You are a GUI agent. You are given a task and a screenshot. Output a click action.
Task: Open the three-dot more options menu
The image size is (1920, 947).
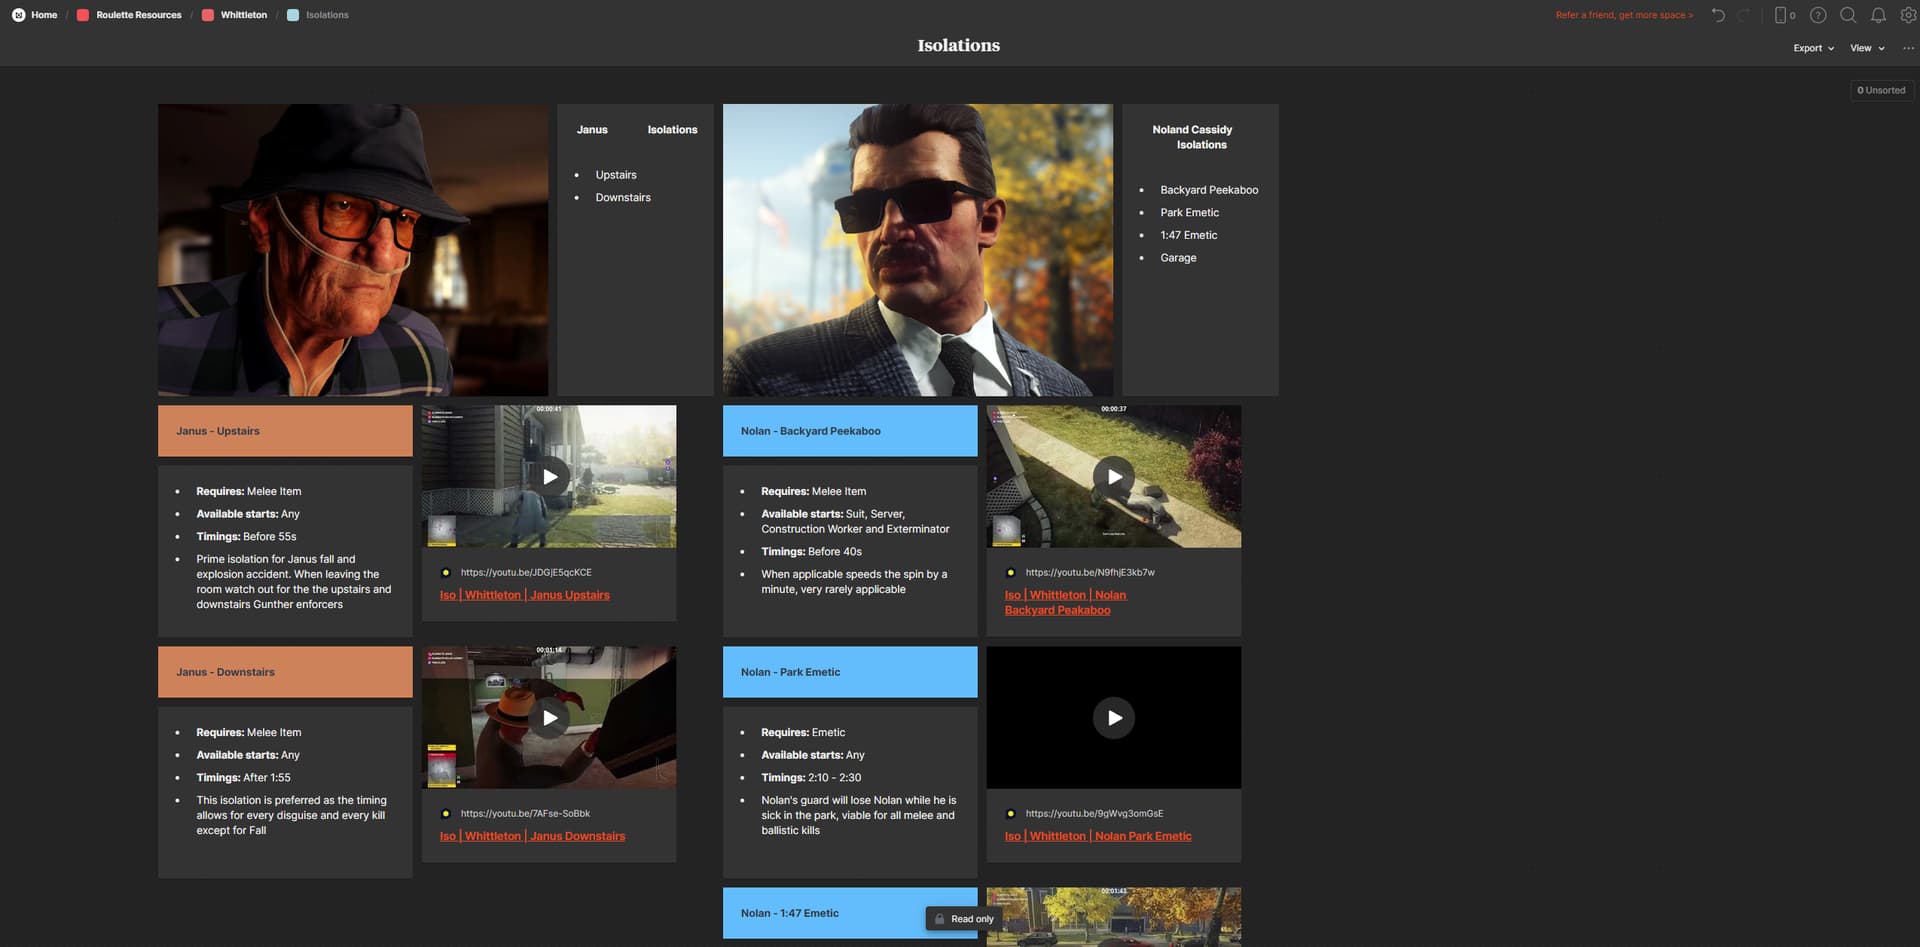[x=1908, y=48]
